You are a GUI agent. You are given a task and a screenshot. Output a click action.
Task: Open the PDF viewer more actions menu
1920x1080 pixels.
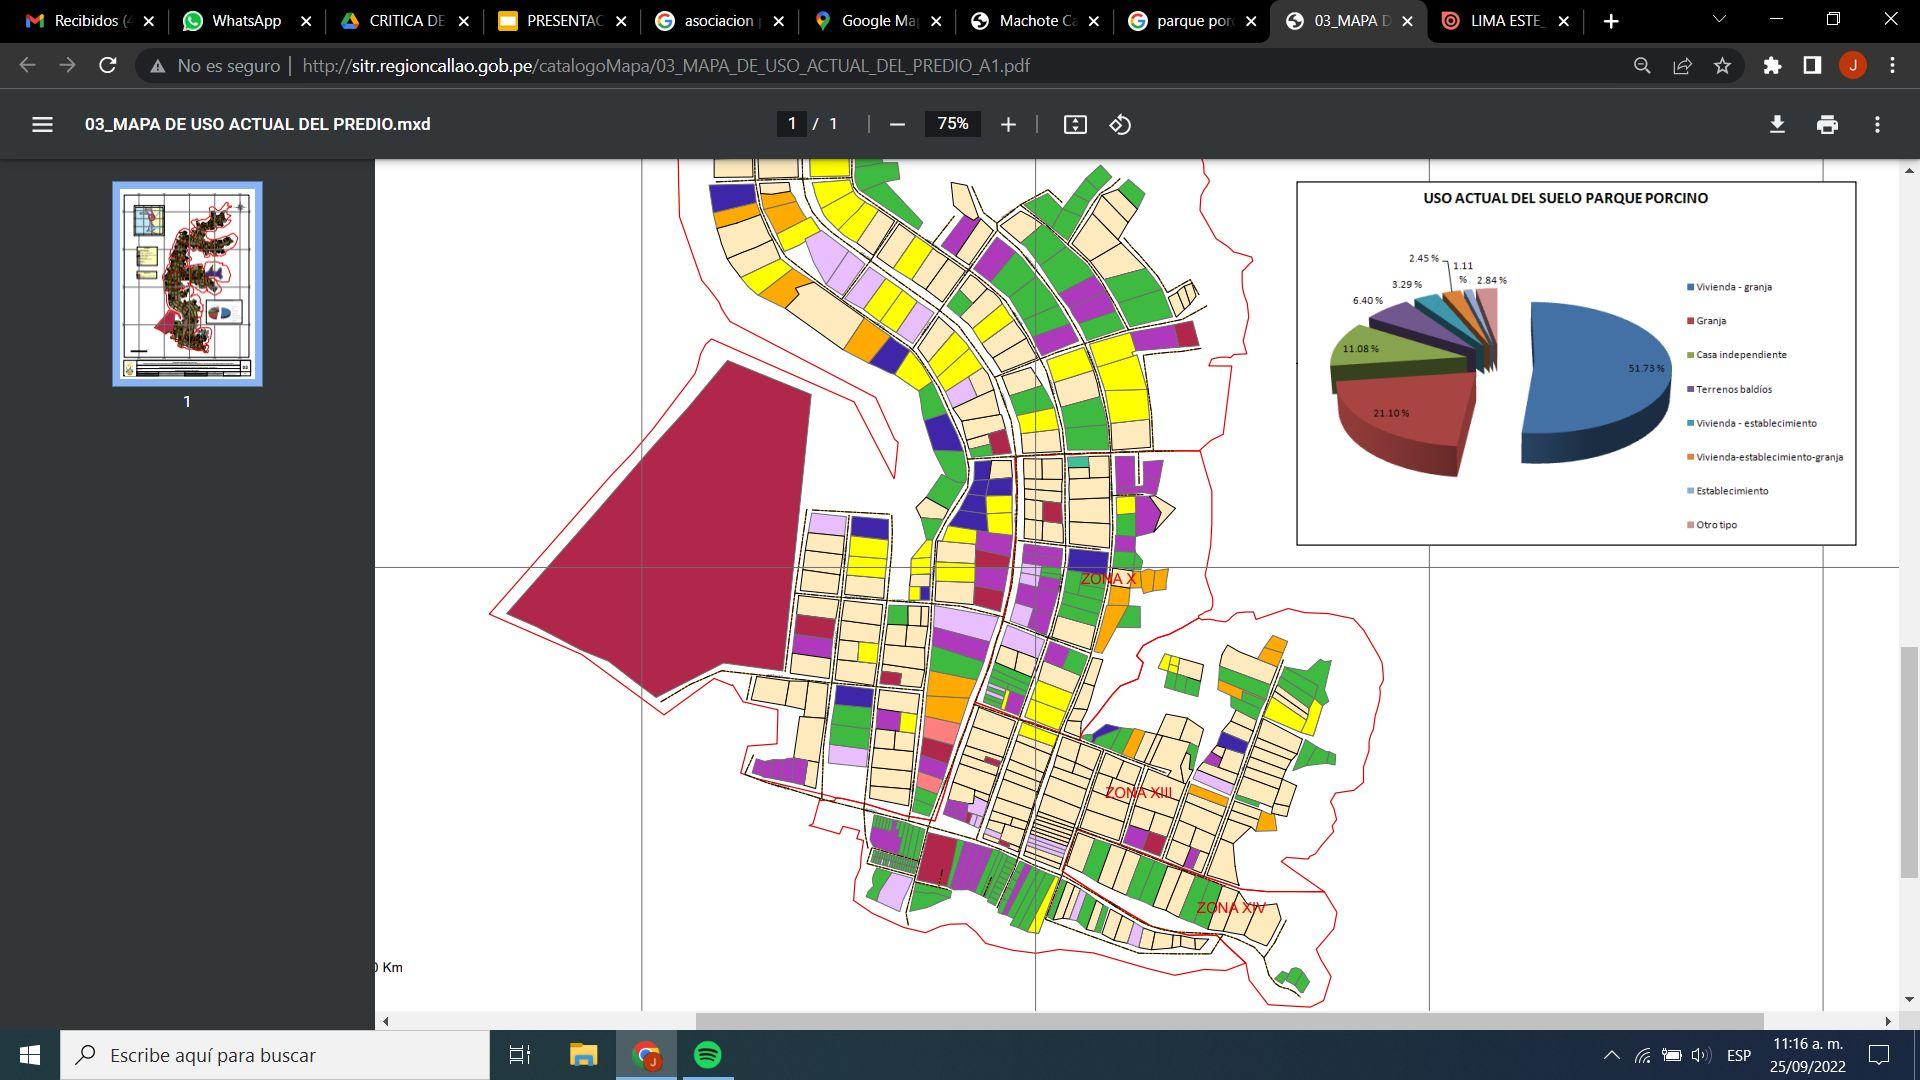pyautogui.click(x=1877, y=124)
